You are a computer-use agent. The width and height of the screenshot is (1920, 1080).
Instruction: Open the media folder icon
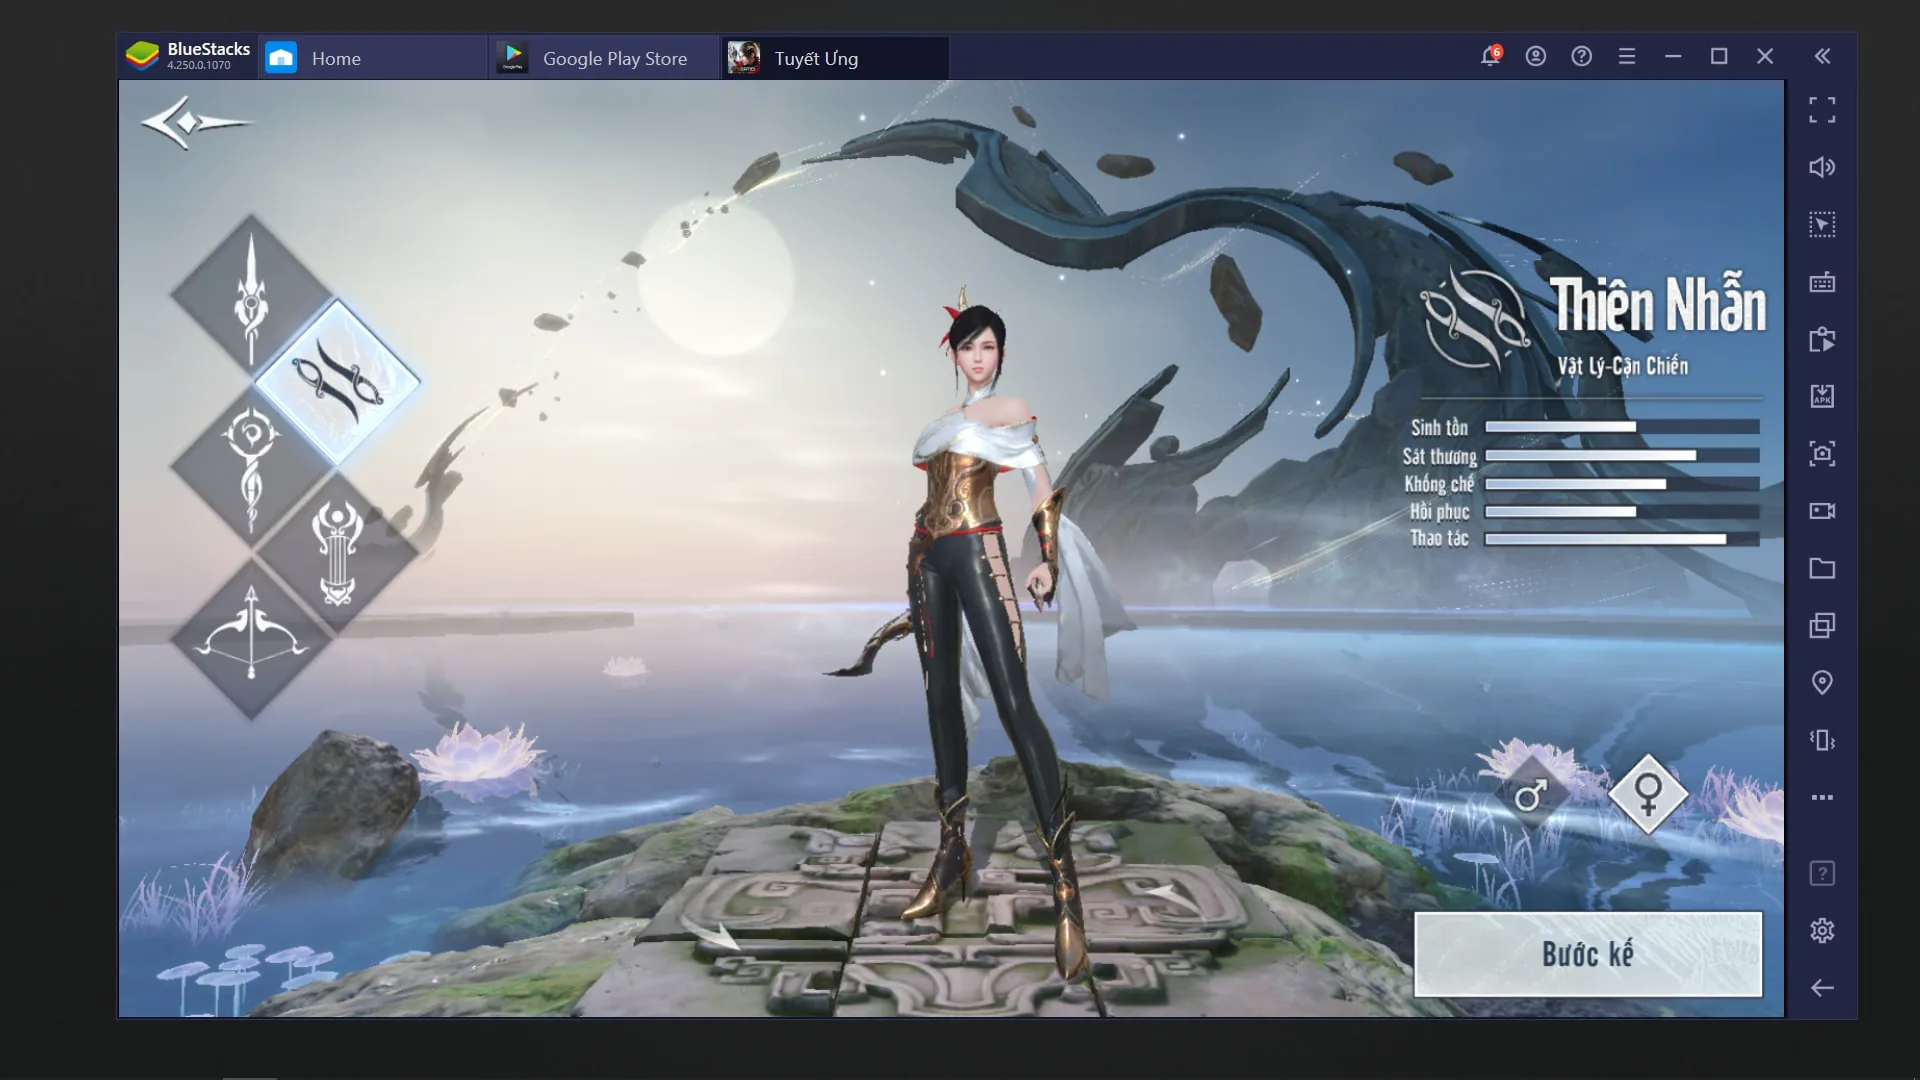click(x=1822, y=568)
